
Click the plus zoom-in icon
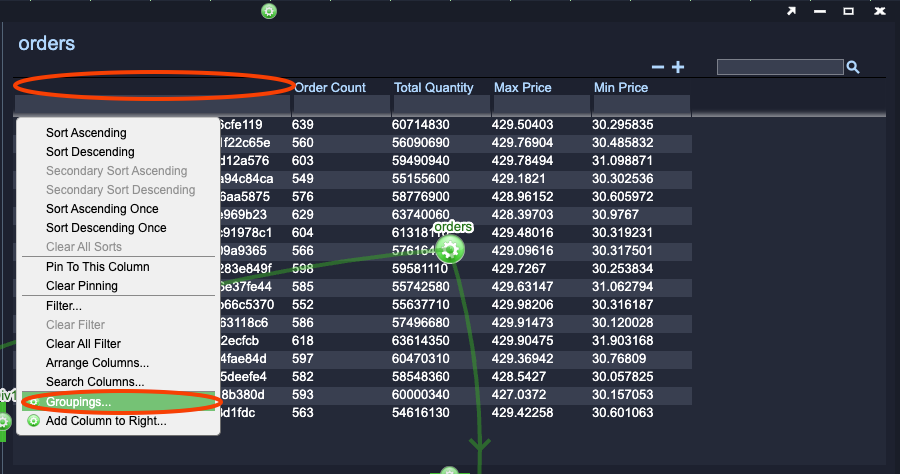tap(678, 67)
